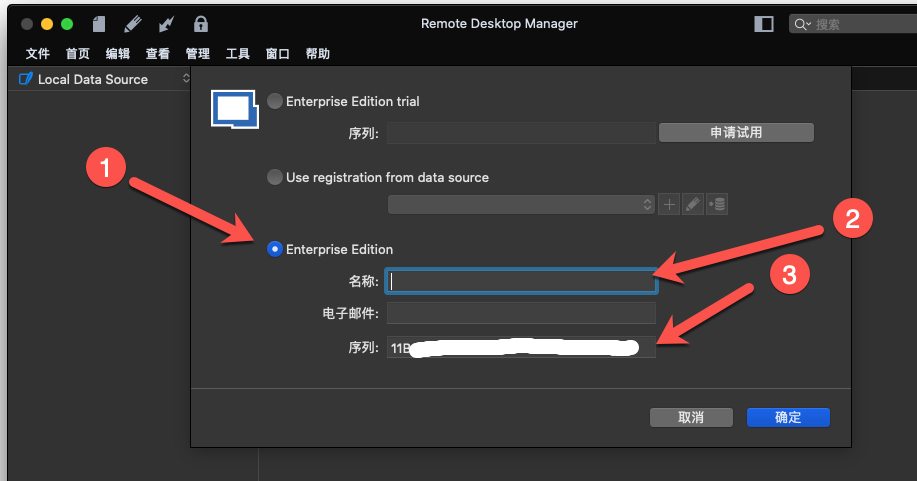This screenshot has width=917, height=481.
Task: Open the 帮助 menu
Action: tap(318, 54)
